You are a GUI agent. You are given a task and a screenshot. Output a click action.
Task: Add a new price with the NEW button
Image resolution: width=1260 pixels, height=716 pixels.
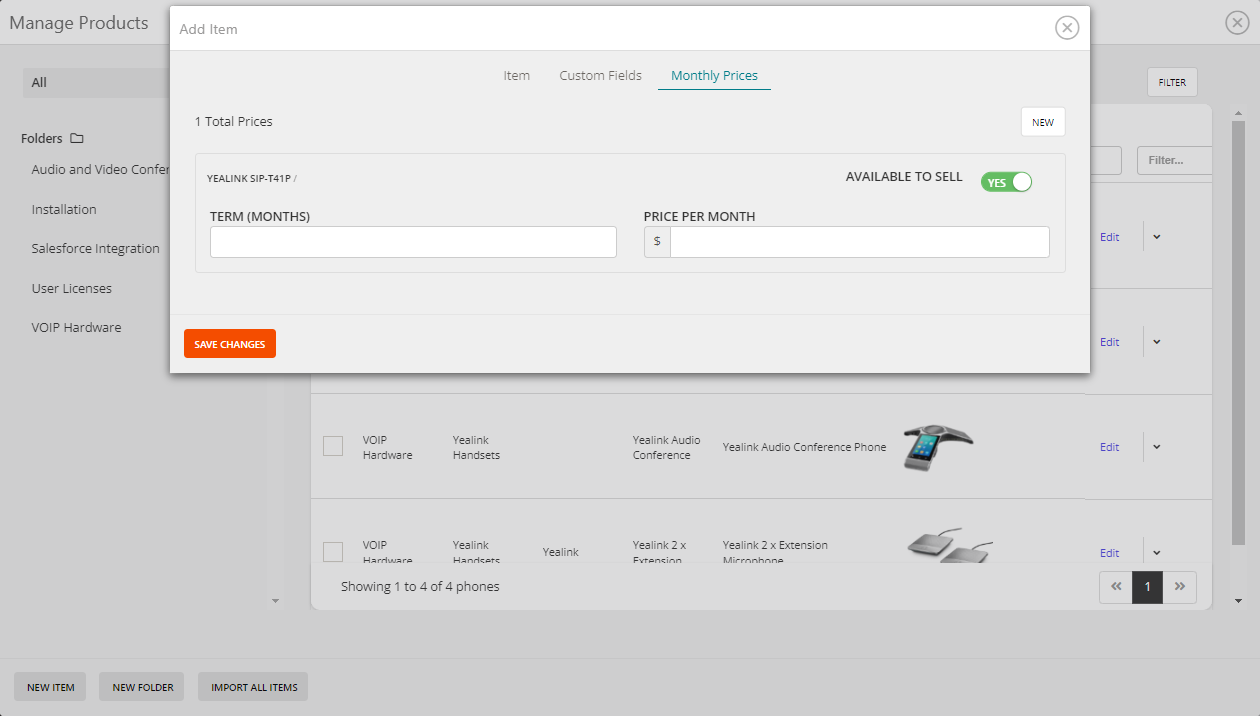1042,121
